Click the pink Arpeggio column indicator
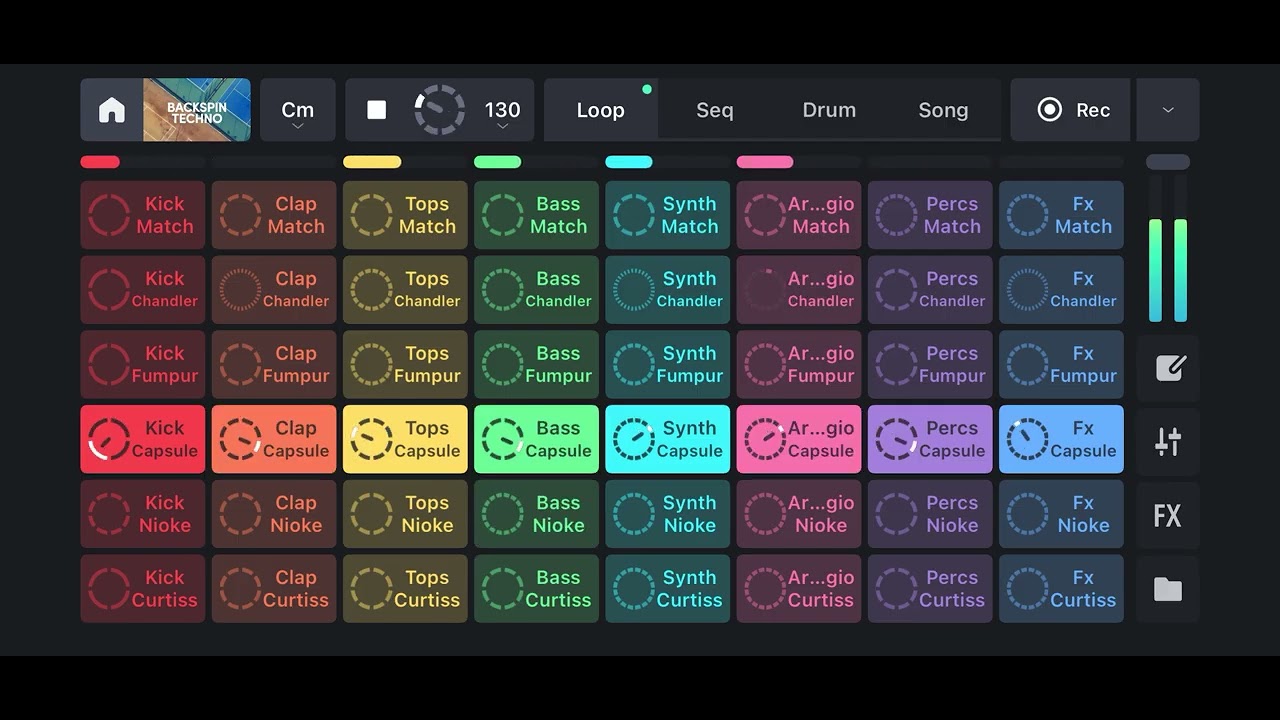The width and height of the screenshot is (1280, 720). 765,162
